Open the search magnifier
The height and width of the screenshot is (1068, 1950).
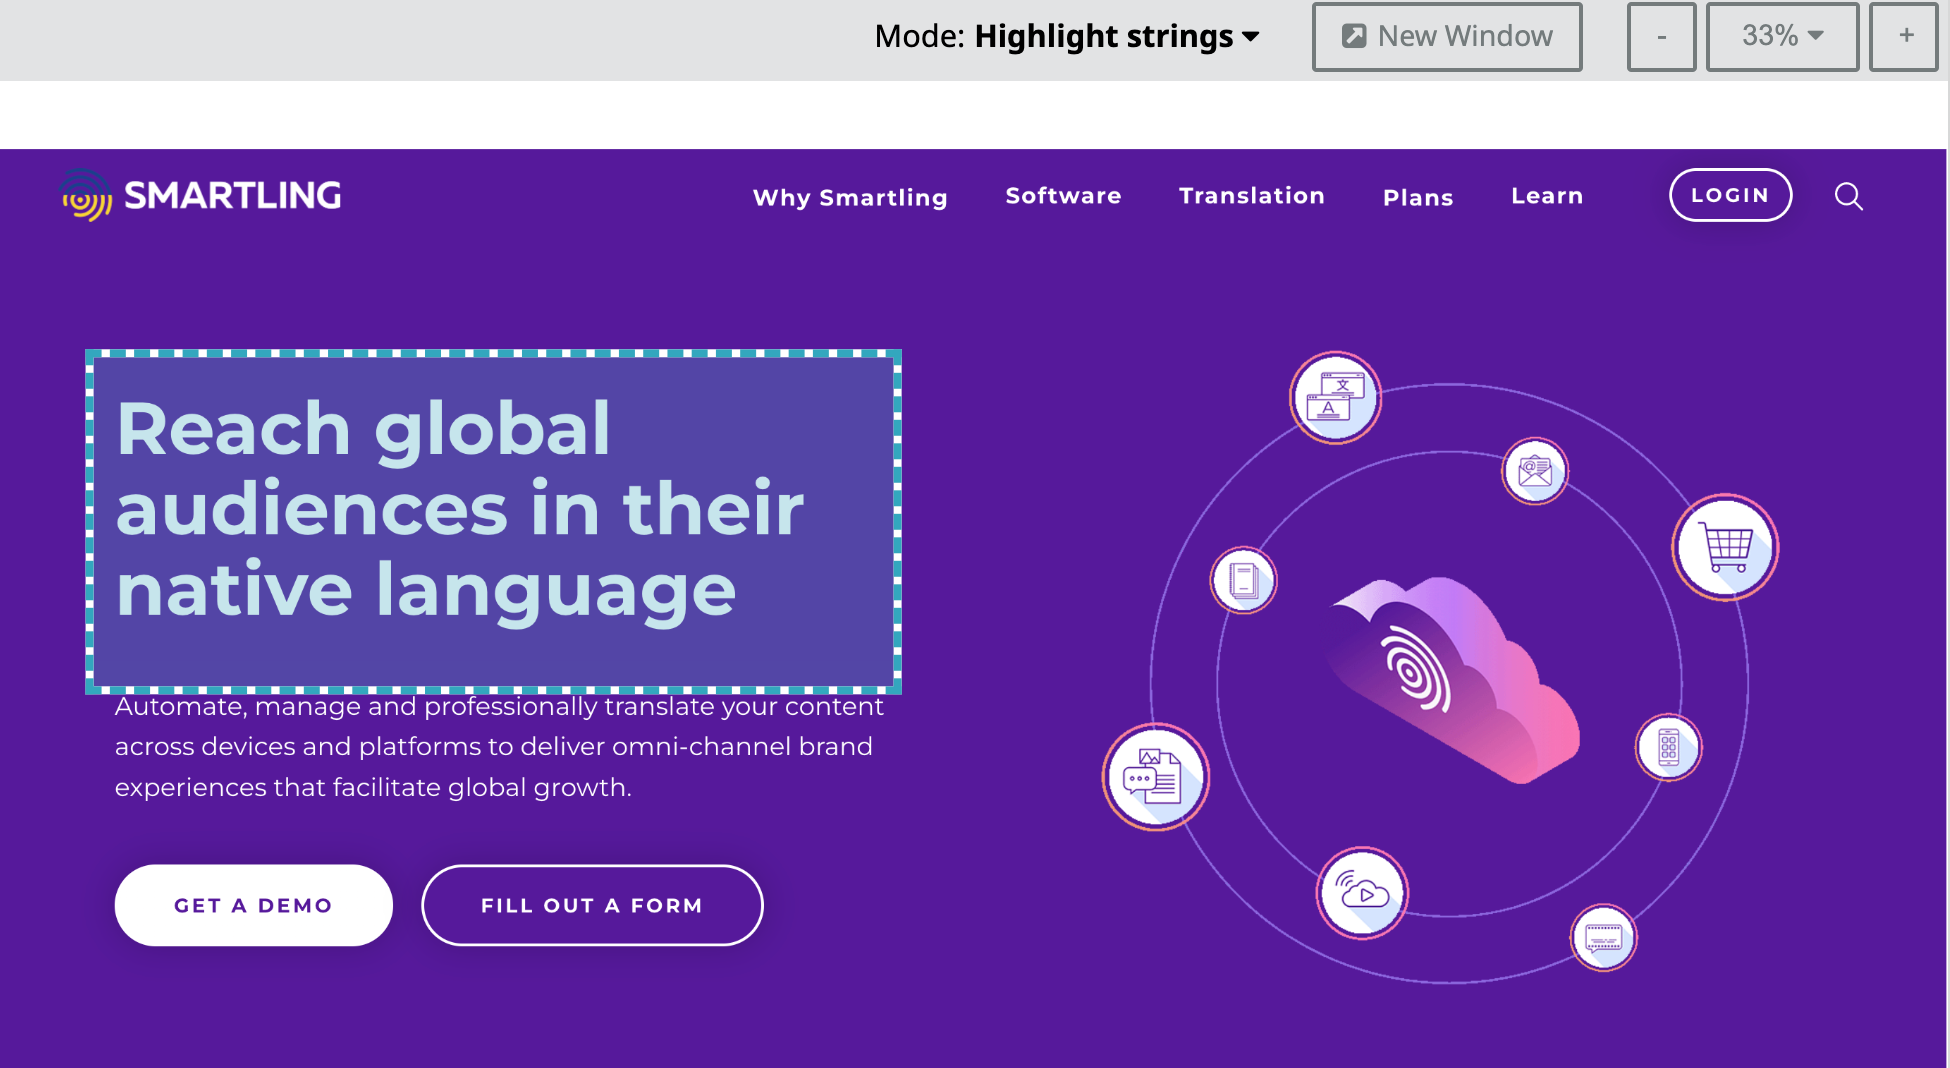(1848, 196)
